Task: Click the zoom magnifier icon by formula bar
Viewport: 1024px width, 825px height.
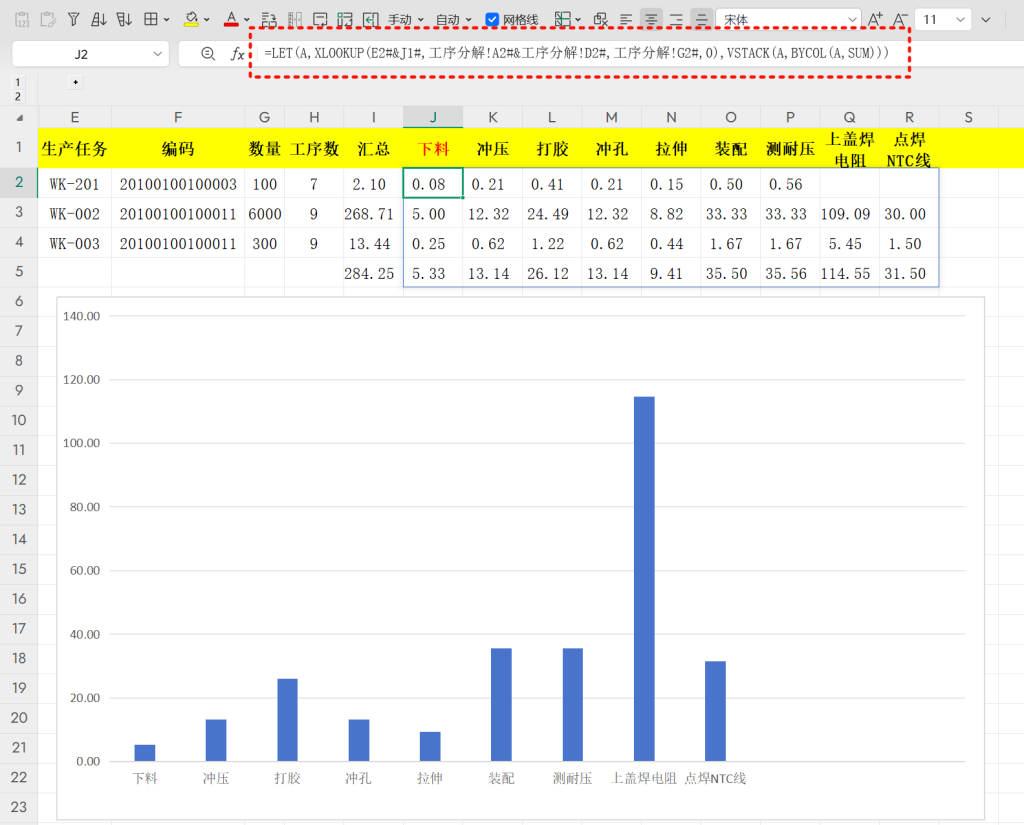Action: click(208, 54)
